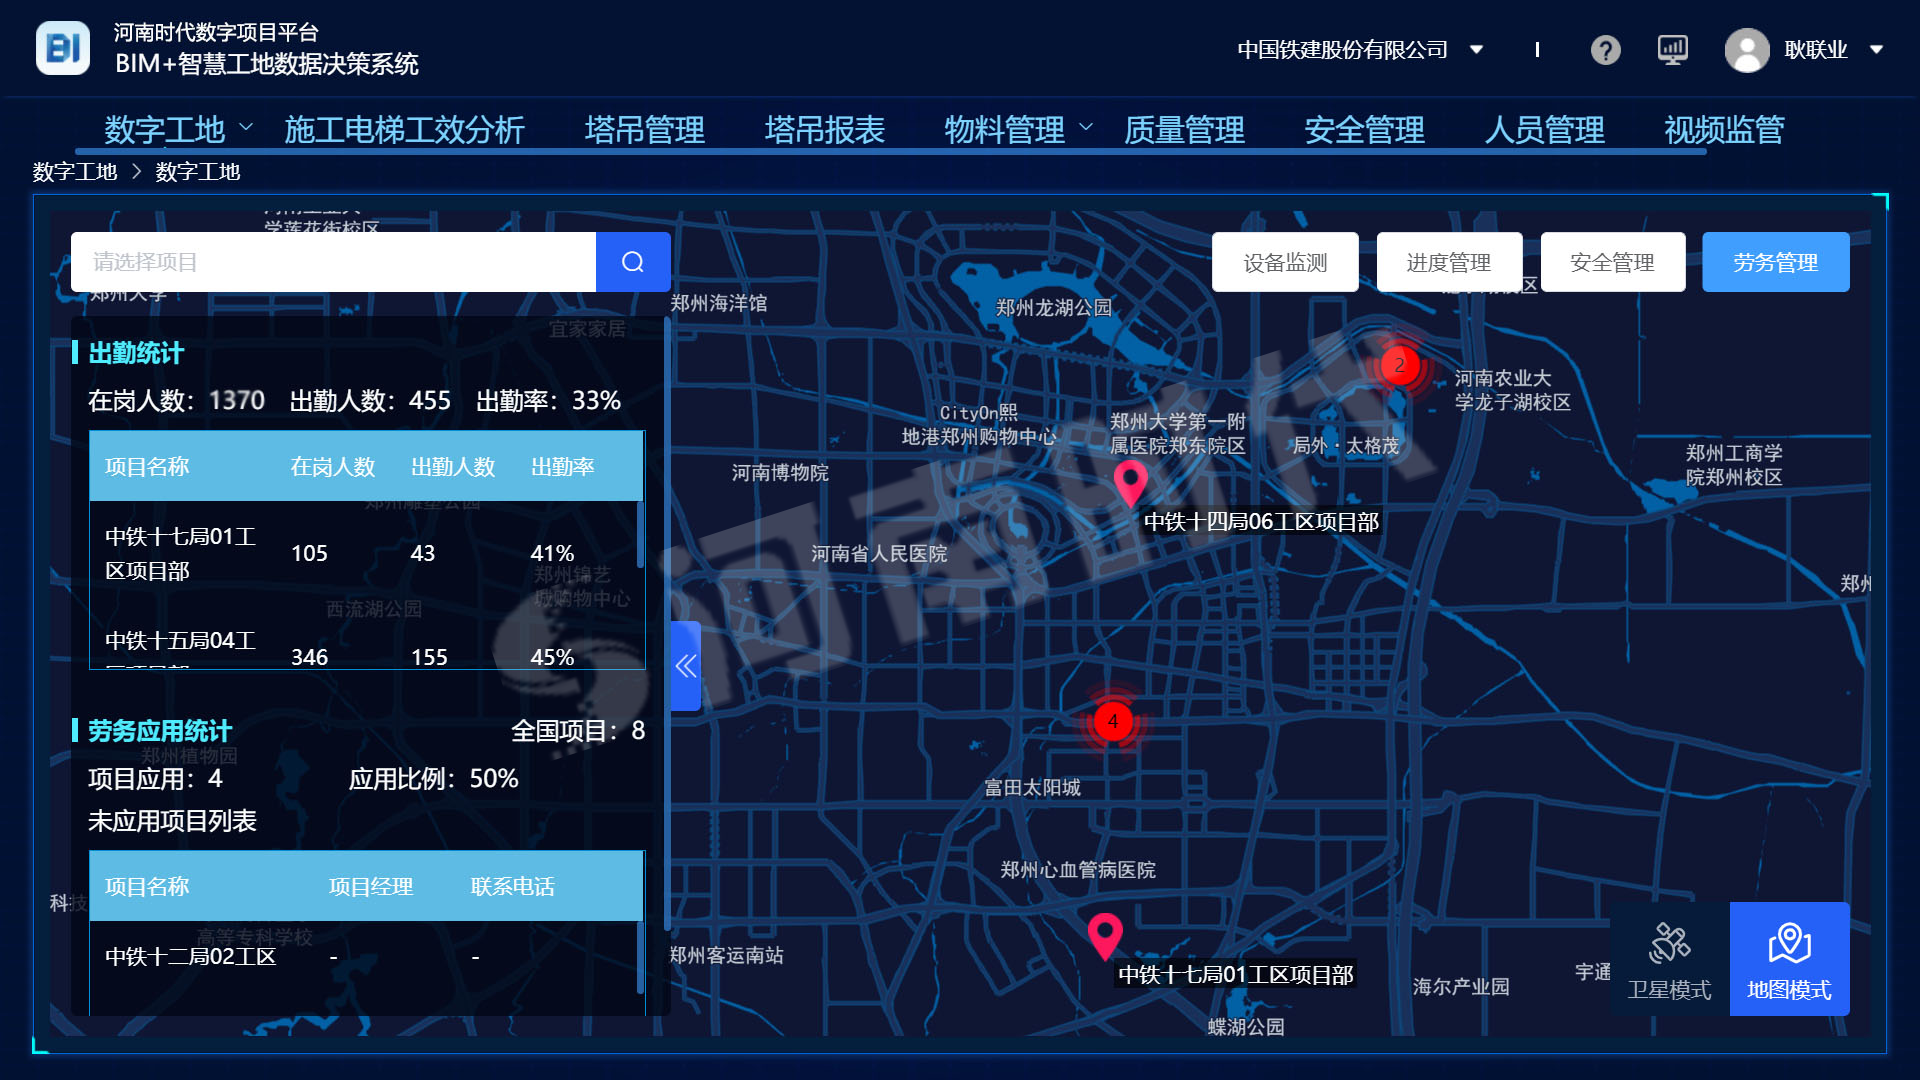Open the 视频监管 menu

tap(1724, 129)
